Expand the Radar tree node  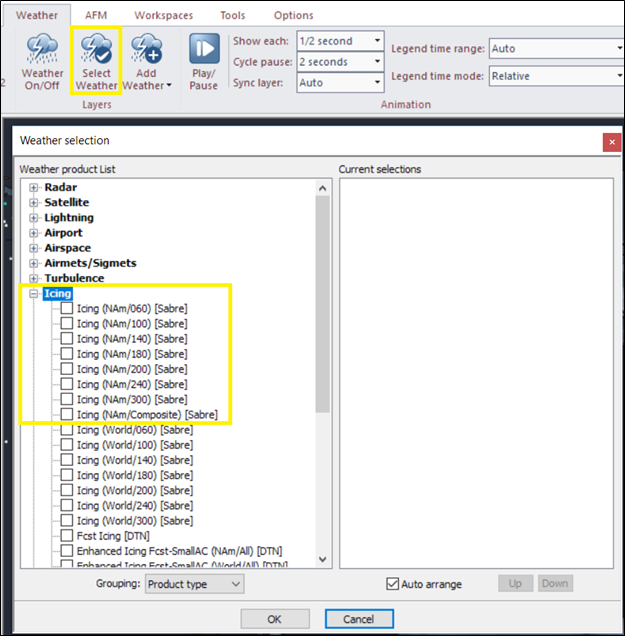click(x=35, y=188)
